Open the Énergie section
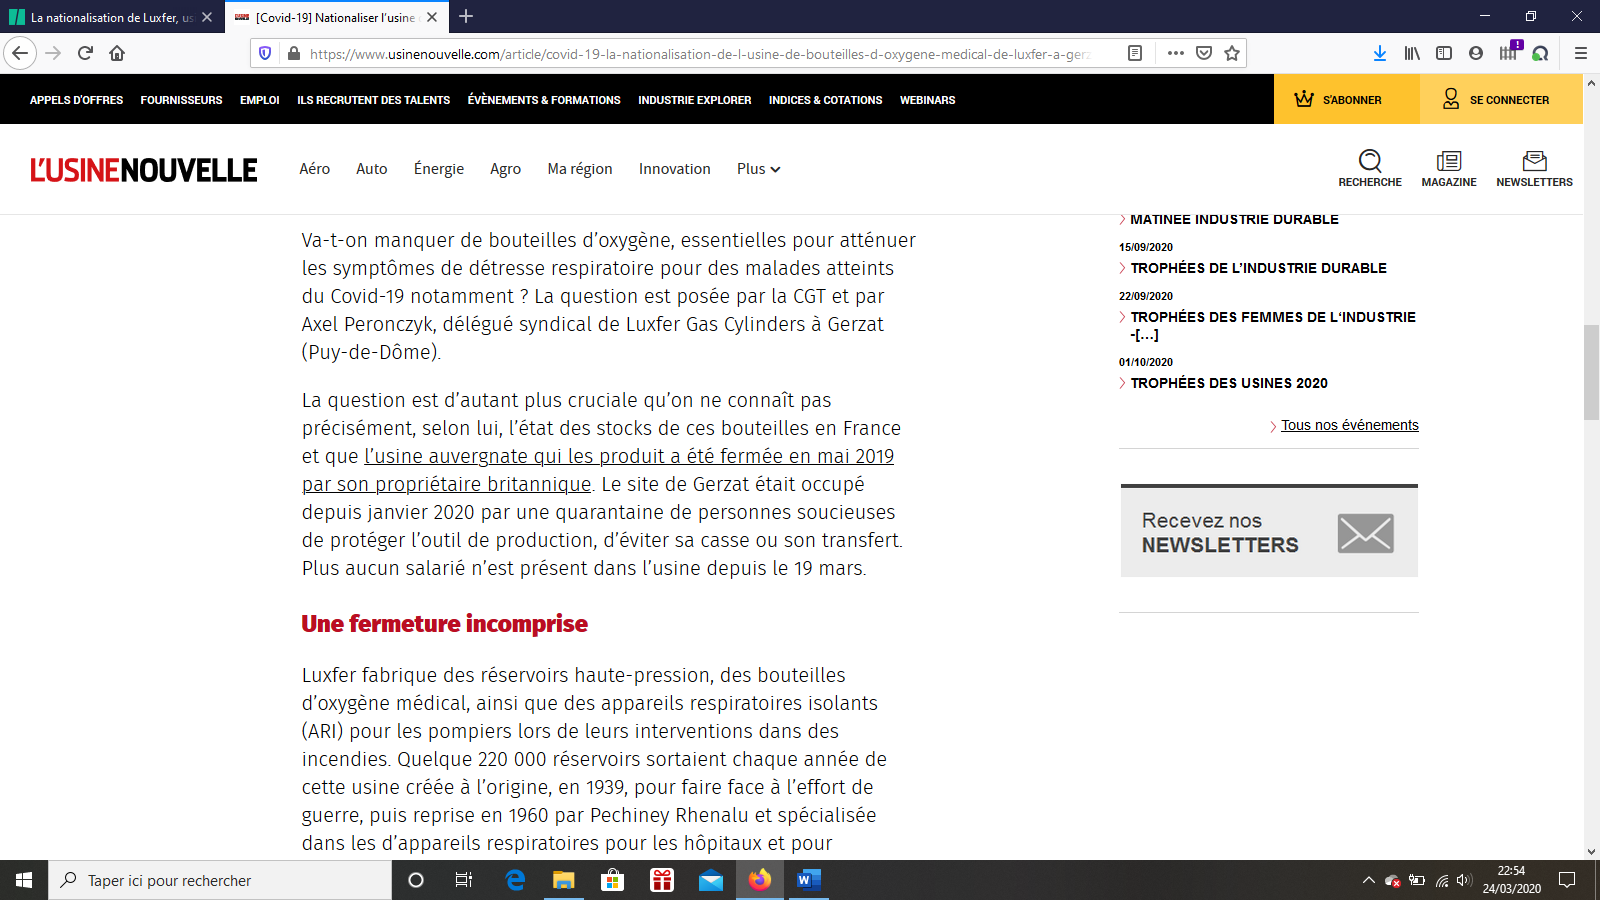The image size is (1600, 900). pyautogui.click(x=439, y=169)
